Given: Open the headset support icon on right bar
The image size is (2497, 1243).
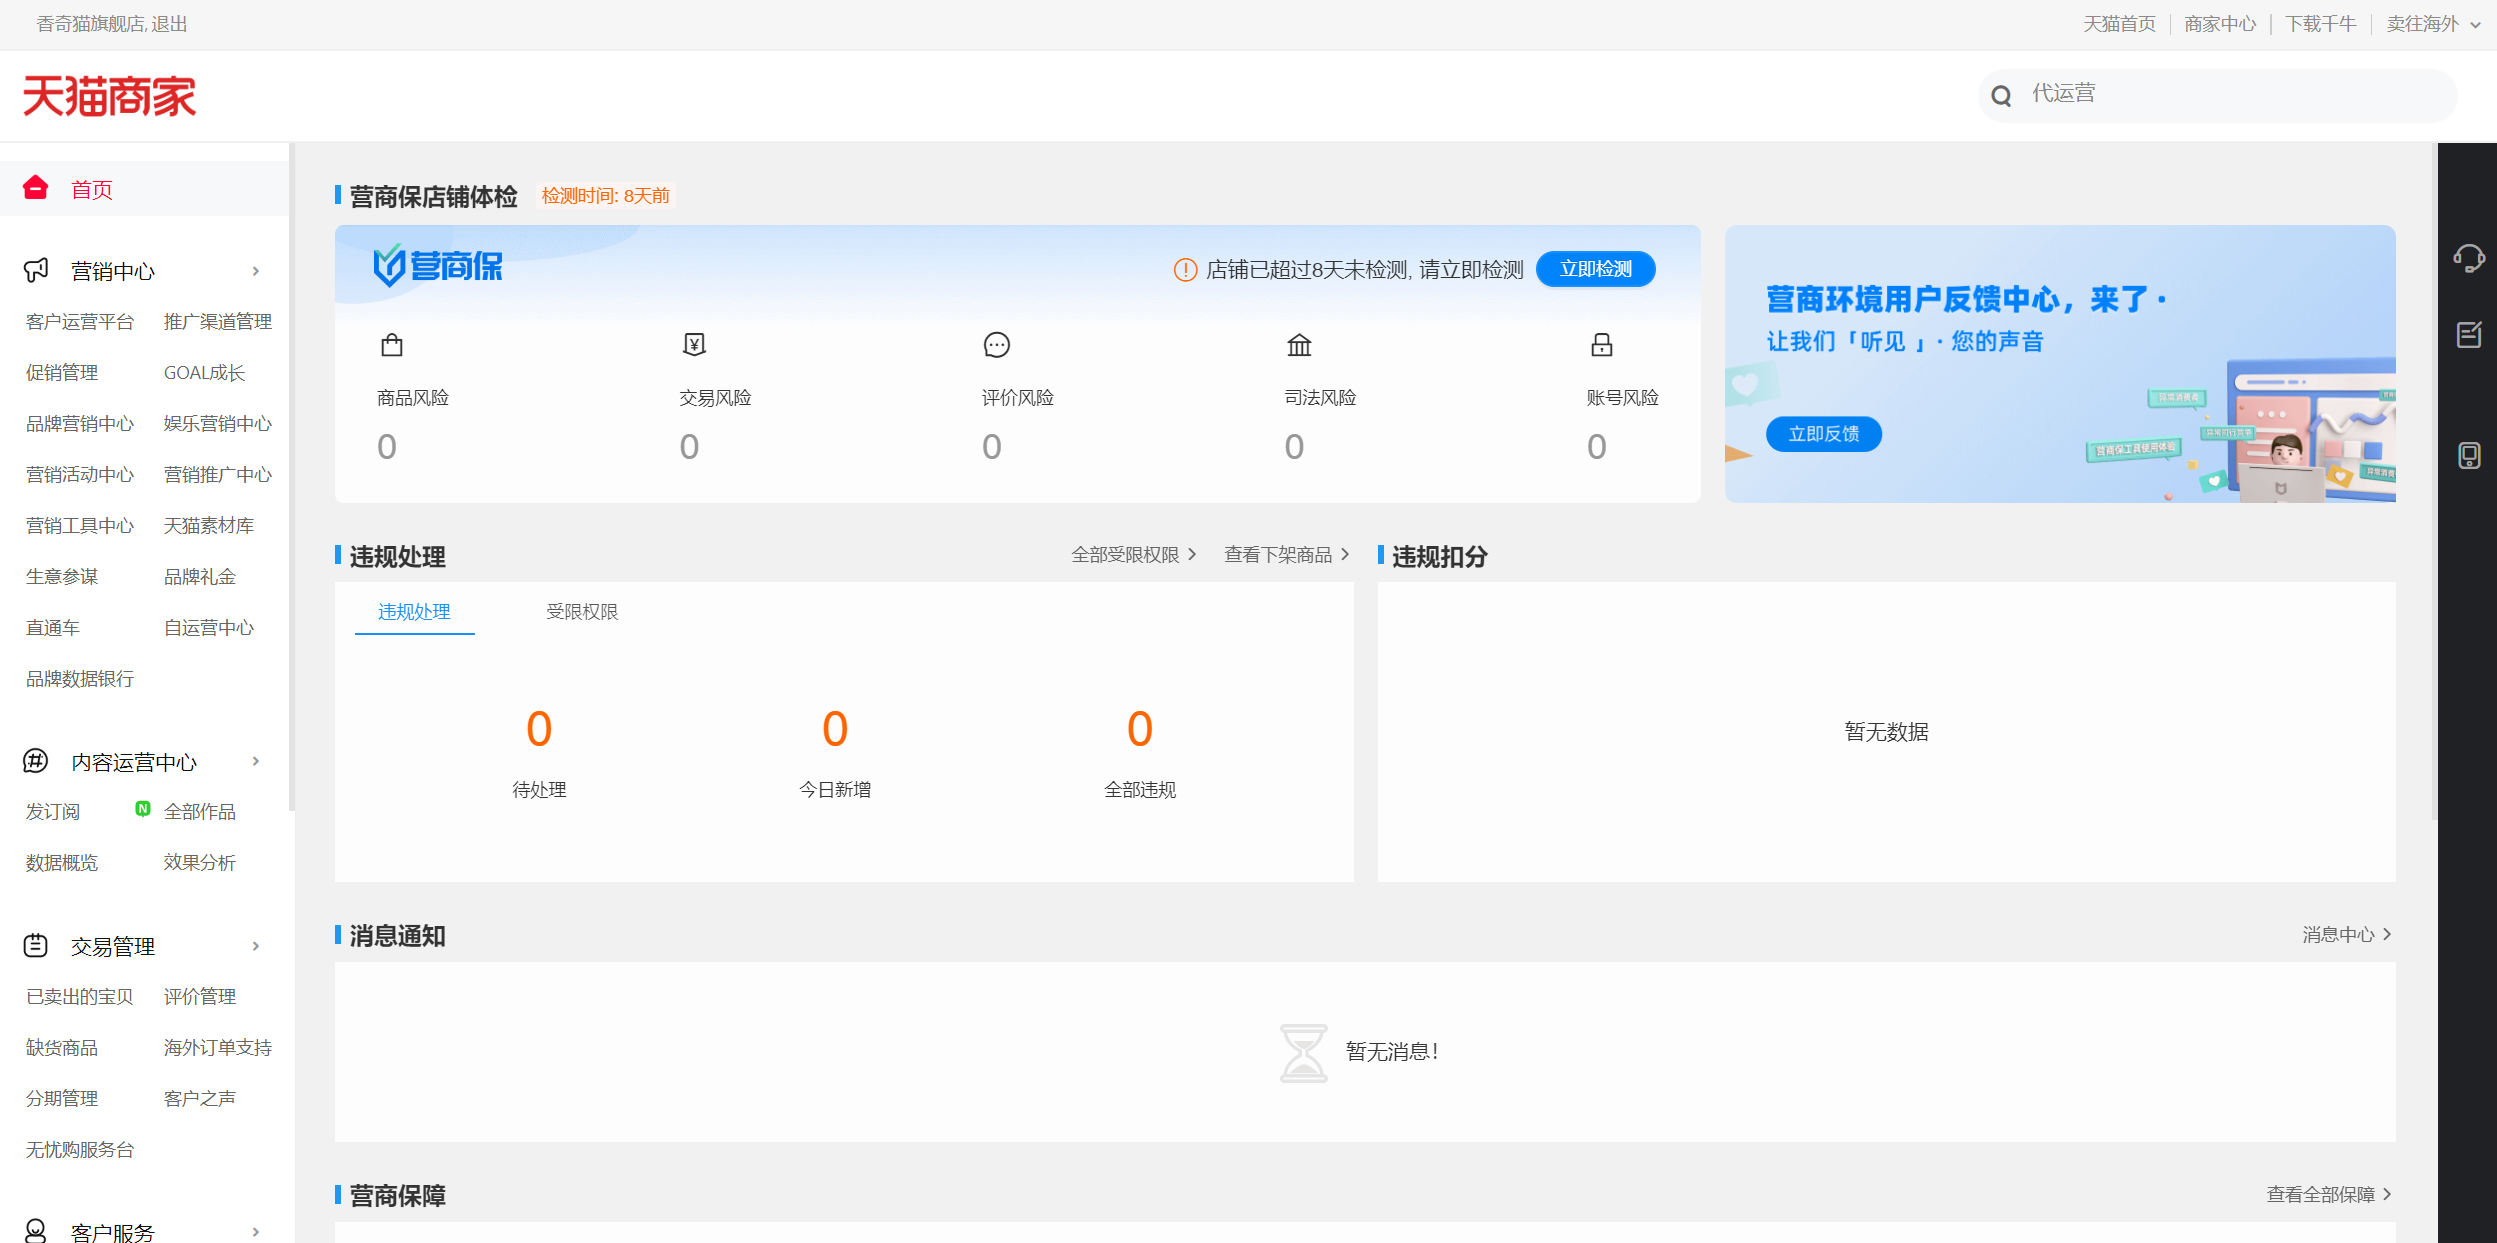Looking at the screenshot, I should (x=2468, y=258).
